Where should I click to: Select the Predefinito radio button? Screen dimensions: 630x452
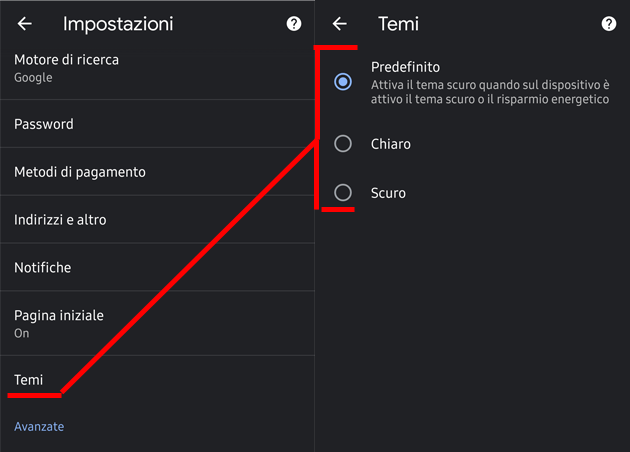coord(343,82)
